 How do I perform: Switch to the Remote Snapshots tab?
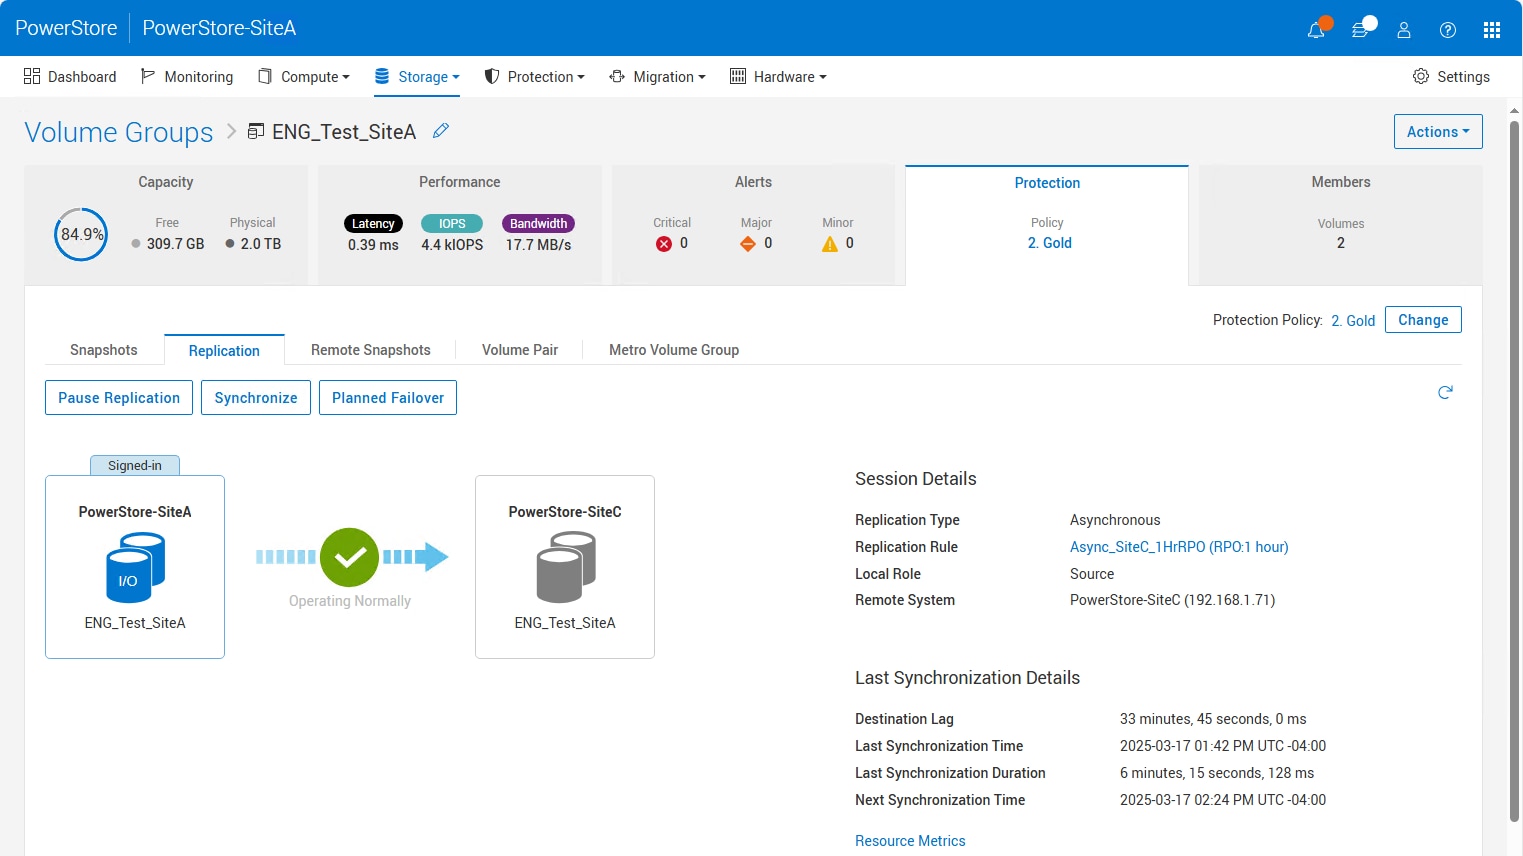(371, 350)
